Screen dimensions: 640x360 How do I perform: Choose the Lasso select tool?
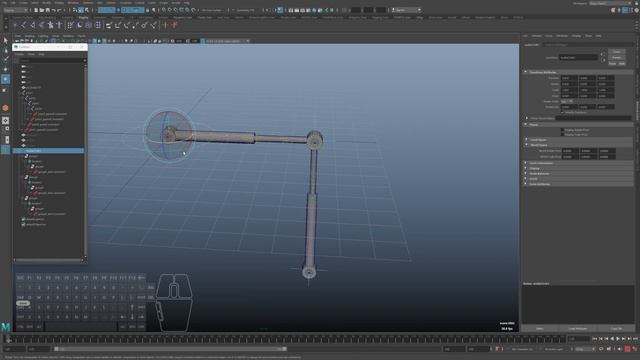5,50
